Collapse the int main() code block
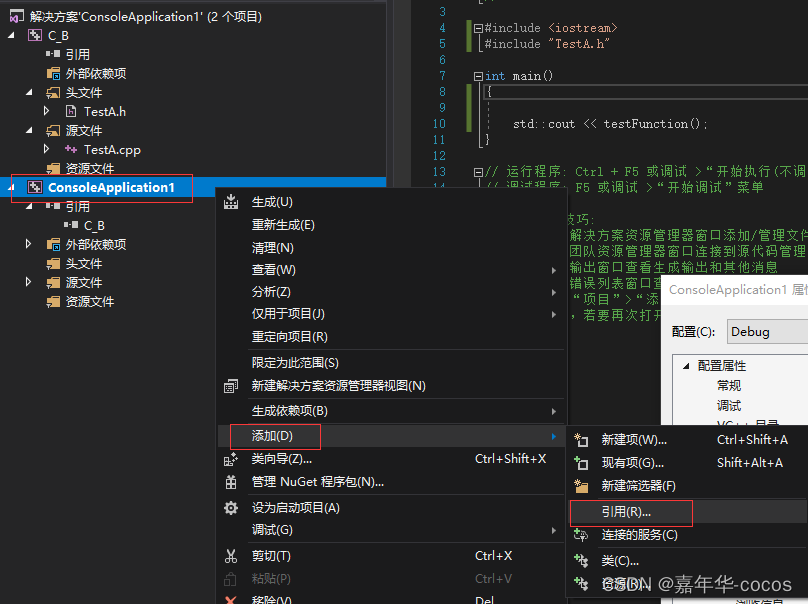This screenshot has height=604, width=808. pos(478,76)
